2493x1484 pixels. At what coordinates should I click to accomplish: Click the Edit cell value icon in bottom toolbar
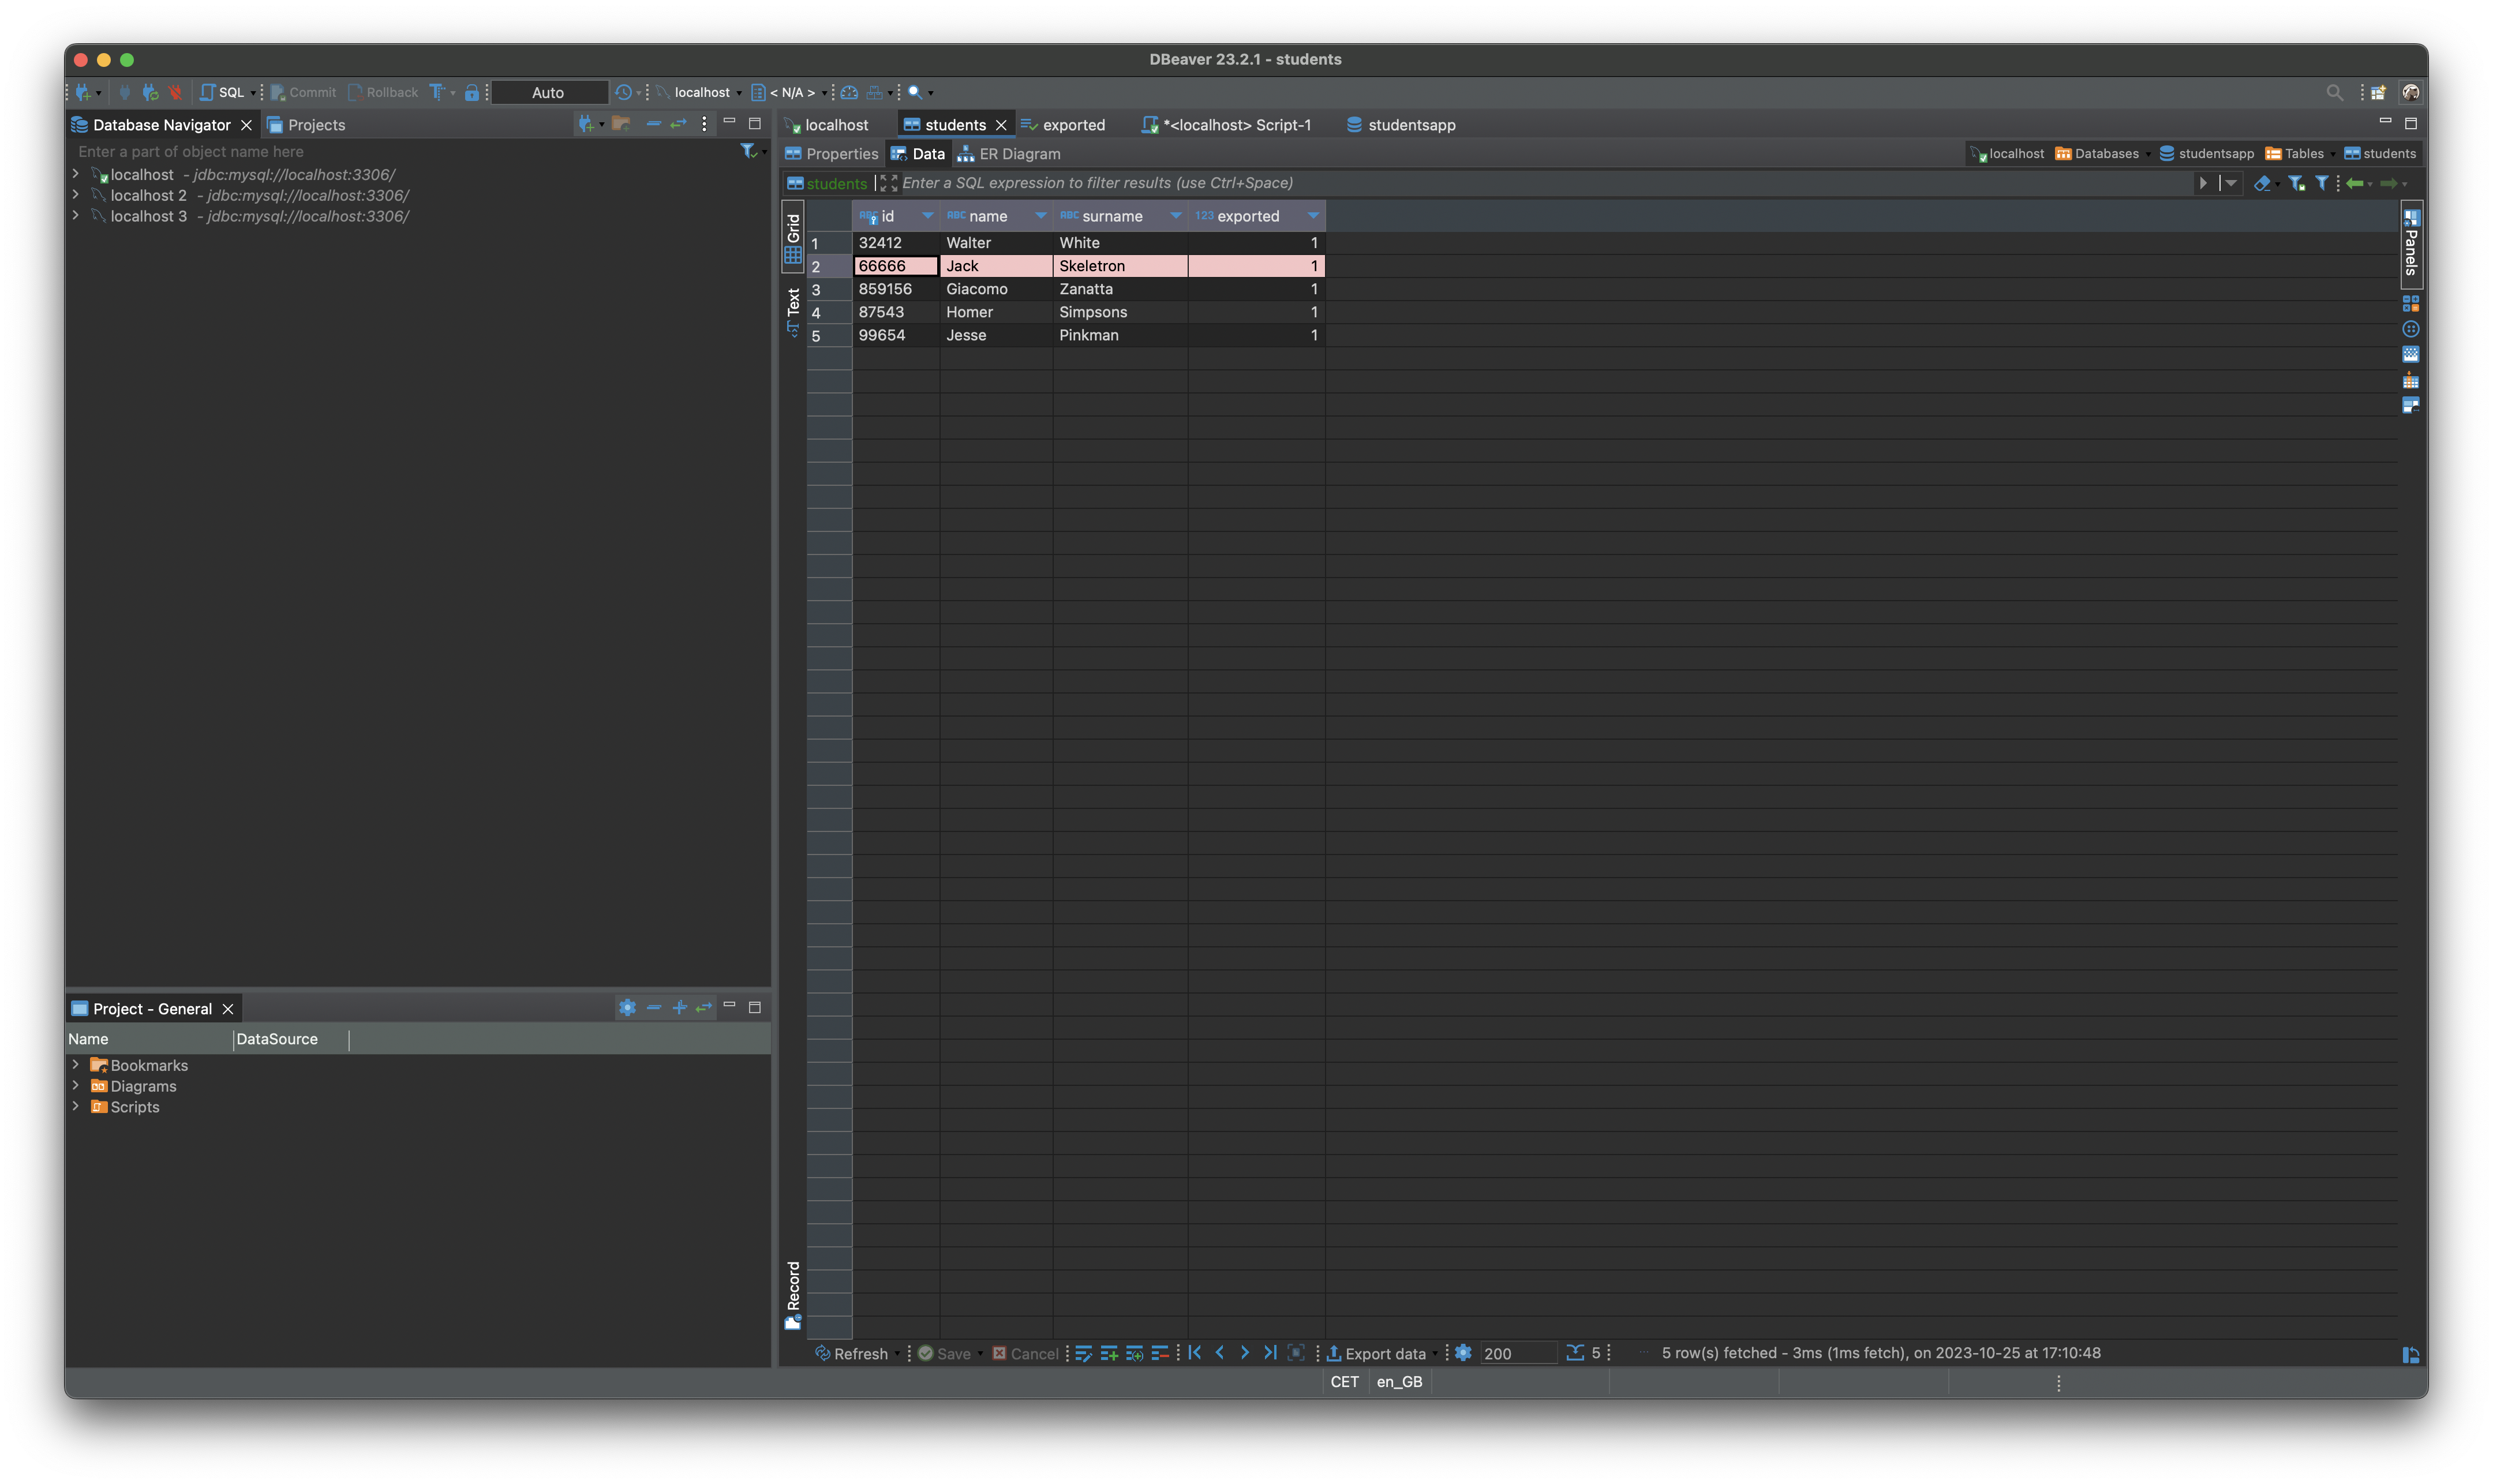(x=1083, y=1353)
